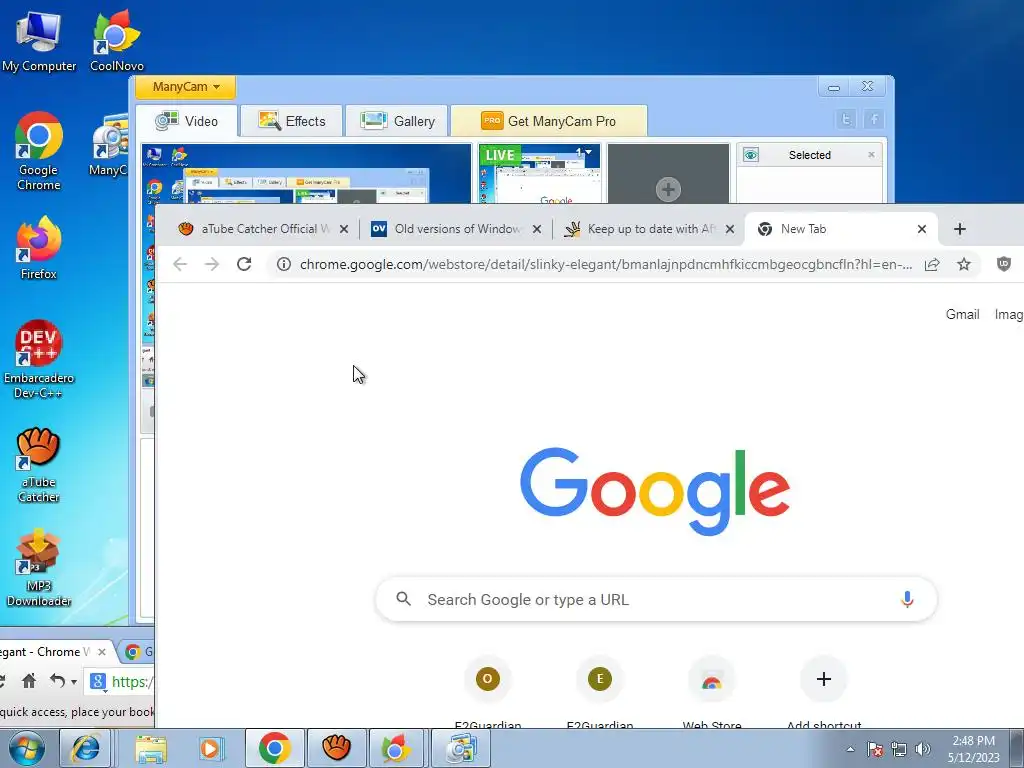Open the first E2Guardian shortcut (O)
The image size is (1024, 768).
pos(488,679)
